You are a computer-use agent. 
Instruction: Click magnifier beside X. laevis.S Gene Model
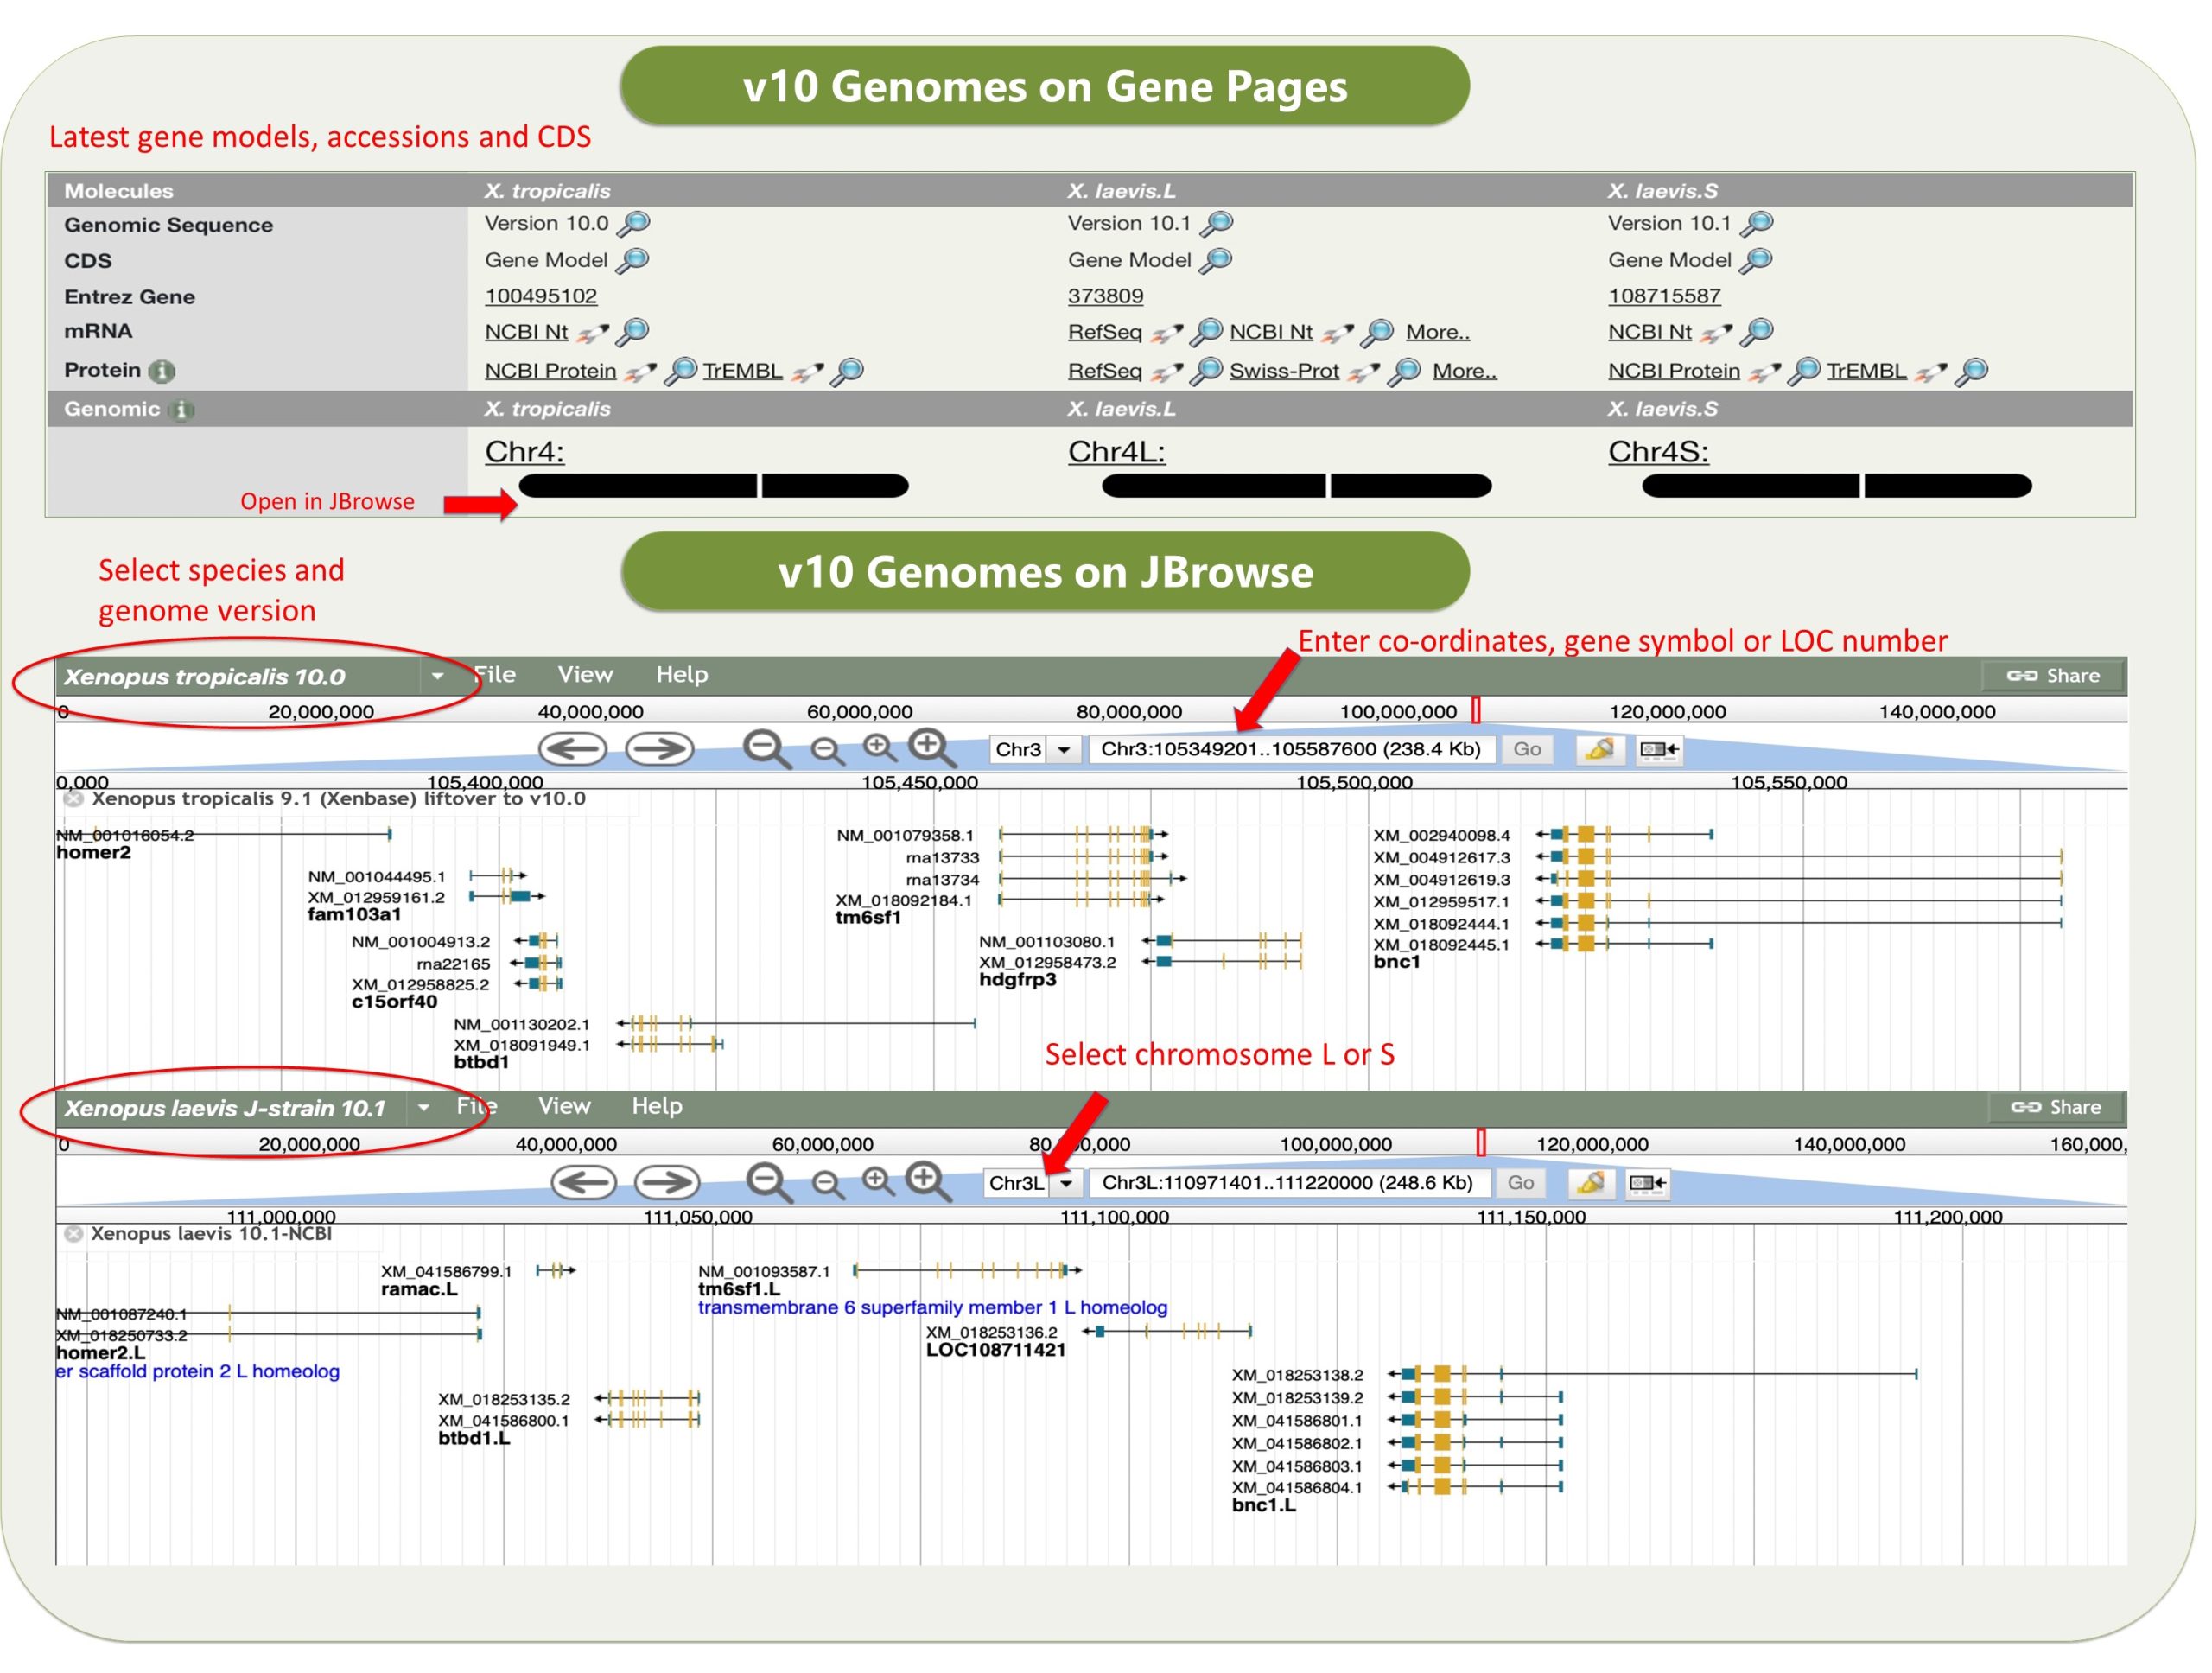(x=1756, y=261)
